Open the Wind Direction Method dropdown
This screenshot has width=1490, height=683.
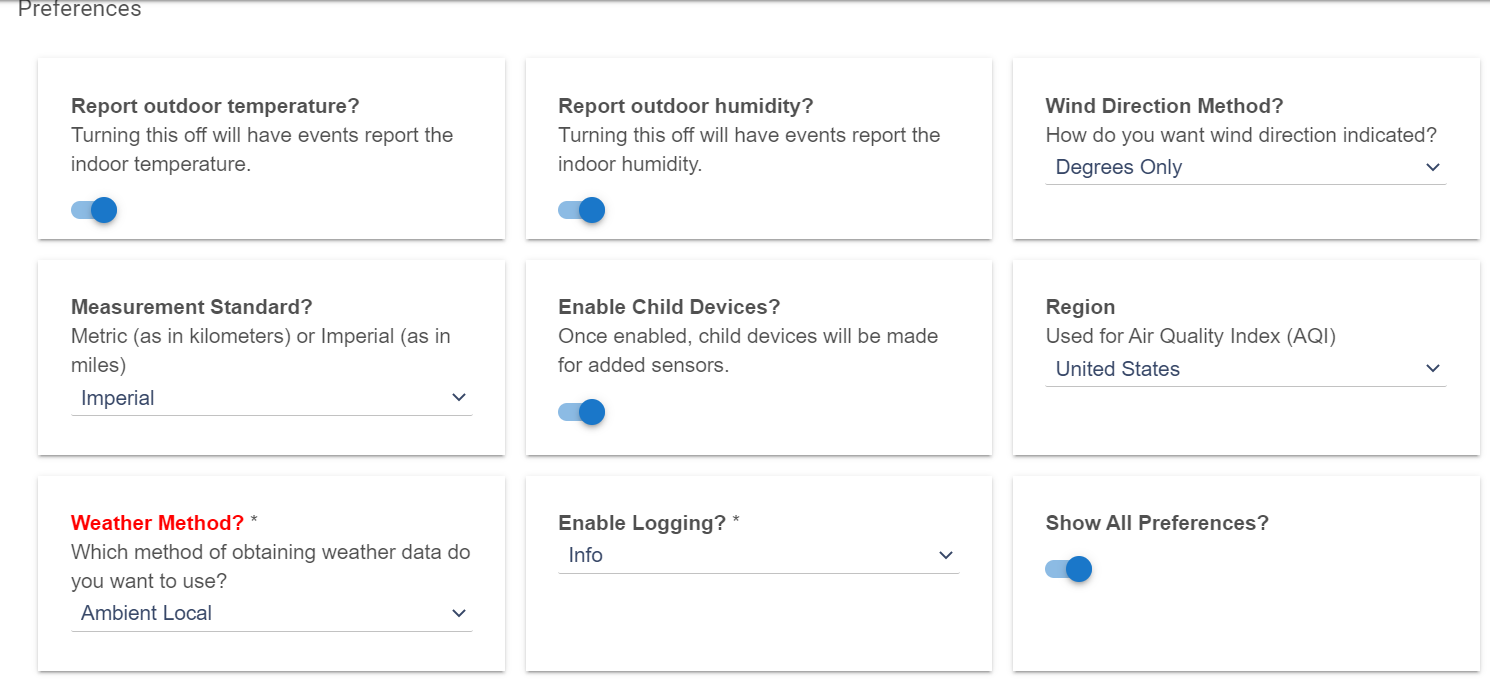[1245, 168]
